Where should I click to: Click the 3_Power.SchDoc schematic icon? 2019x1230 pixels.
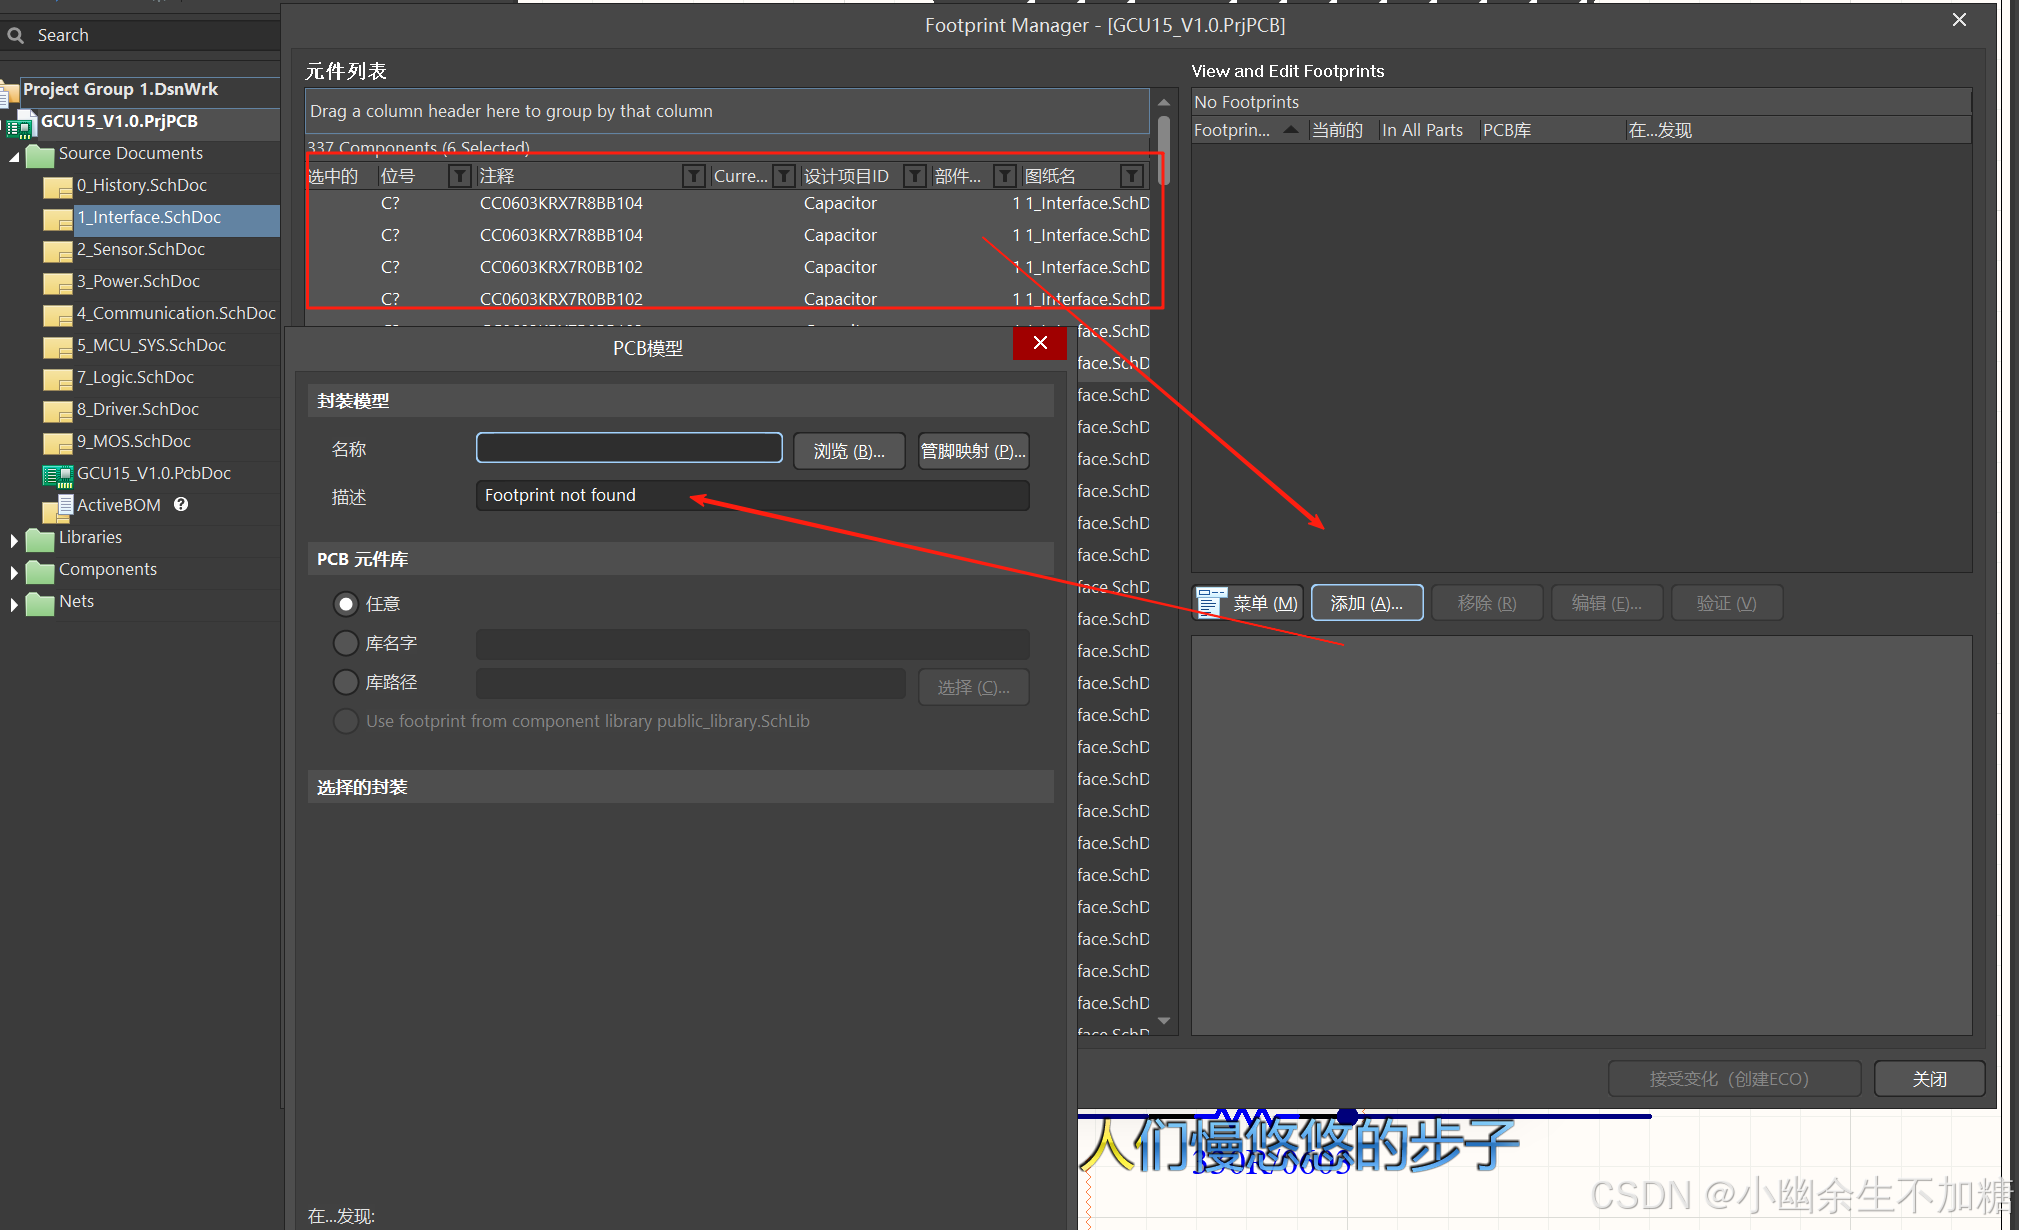click(x=58, y=283)
